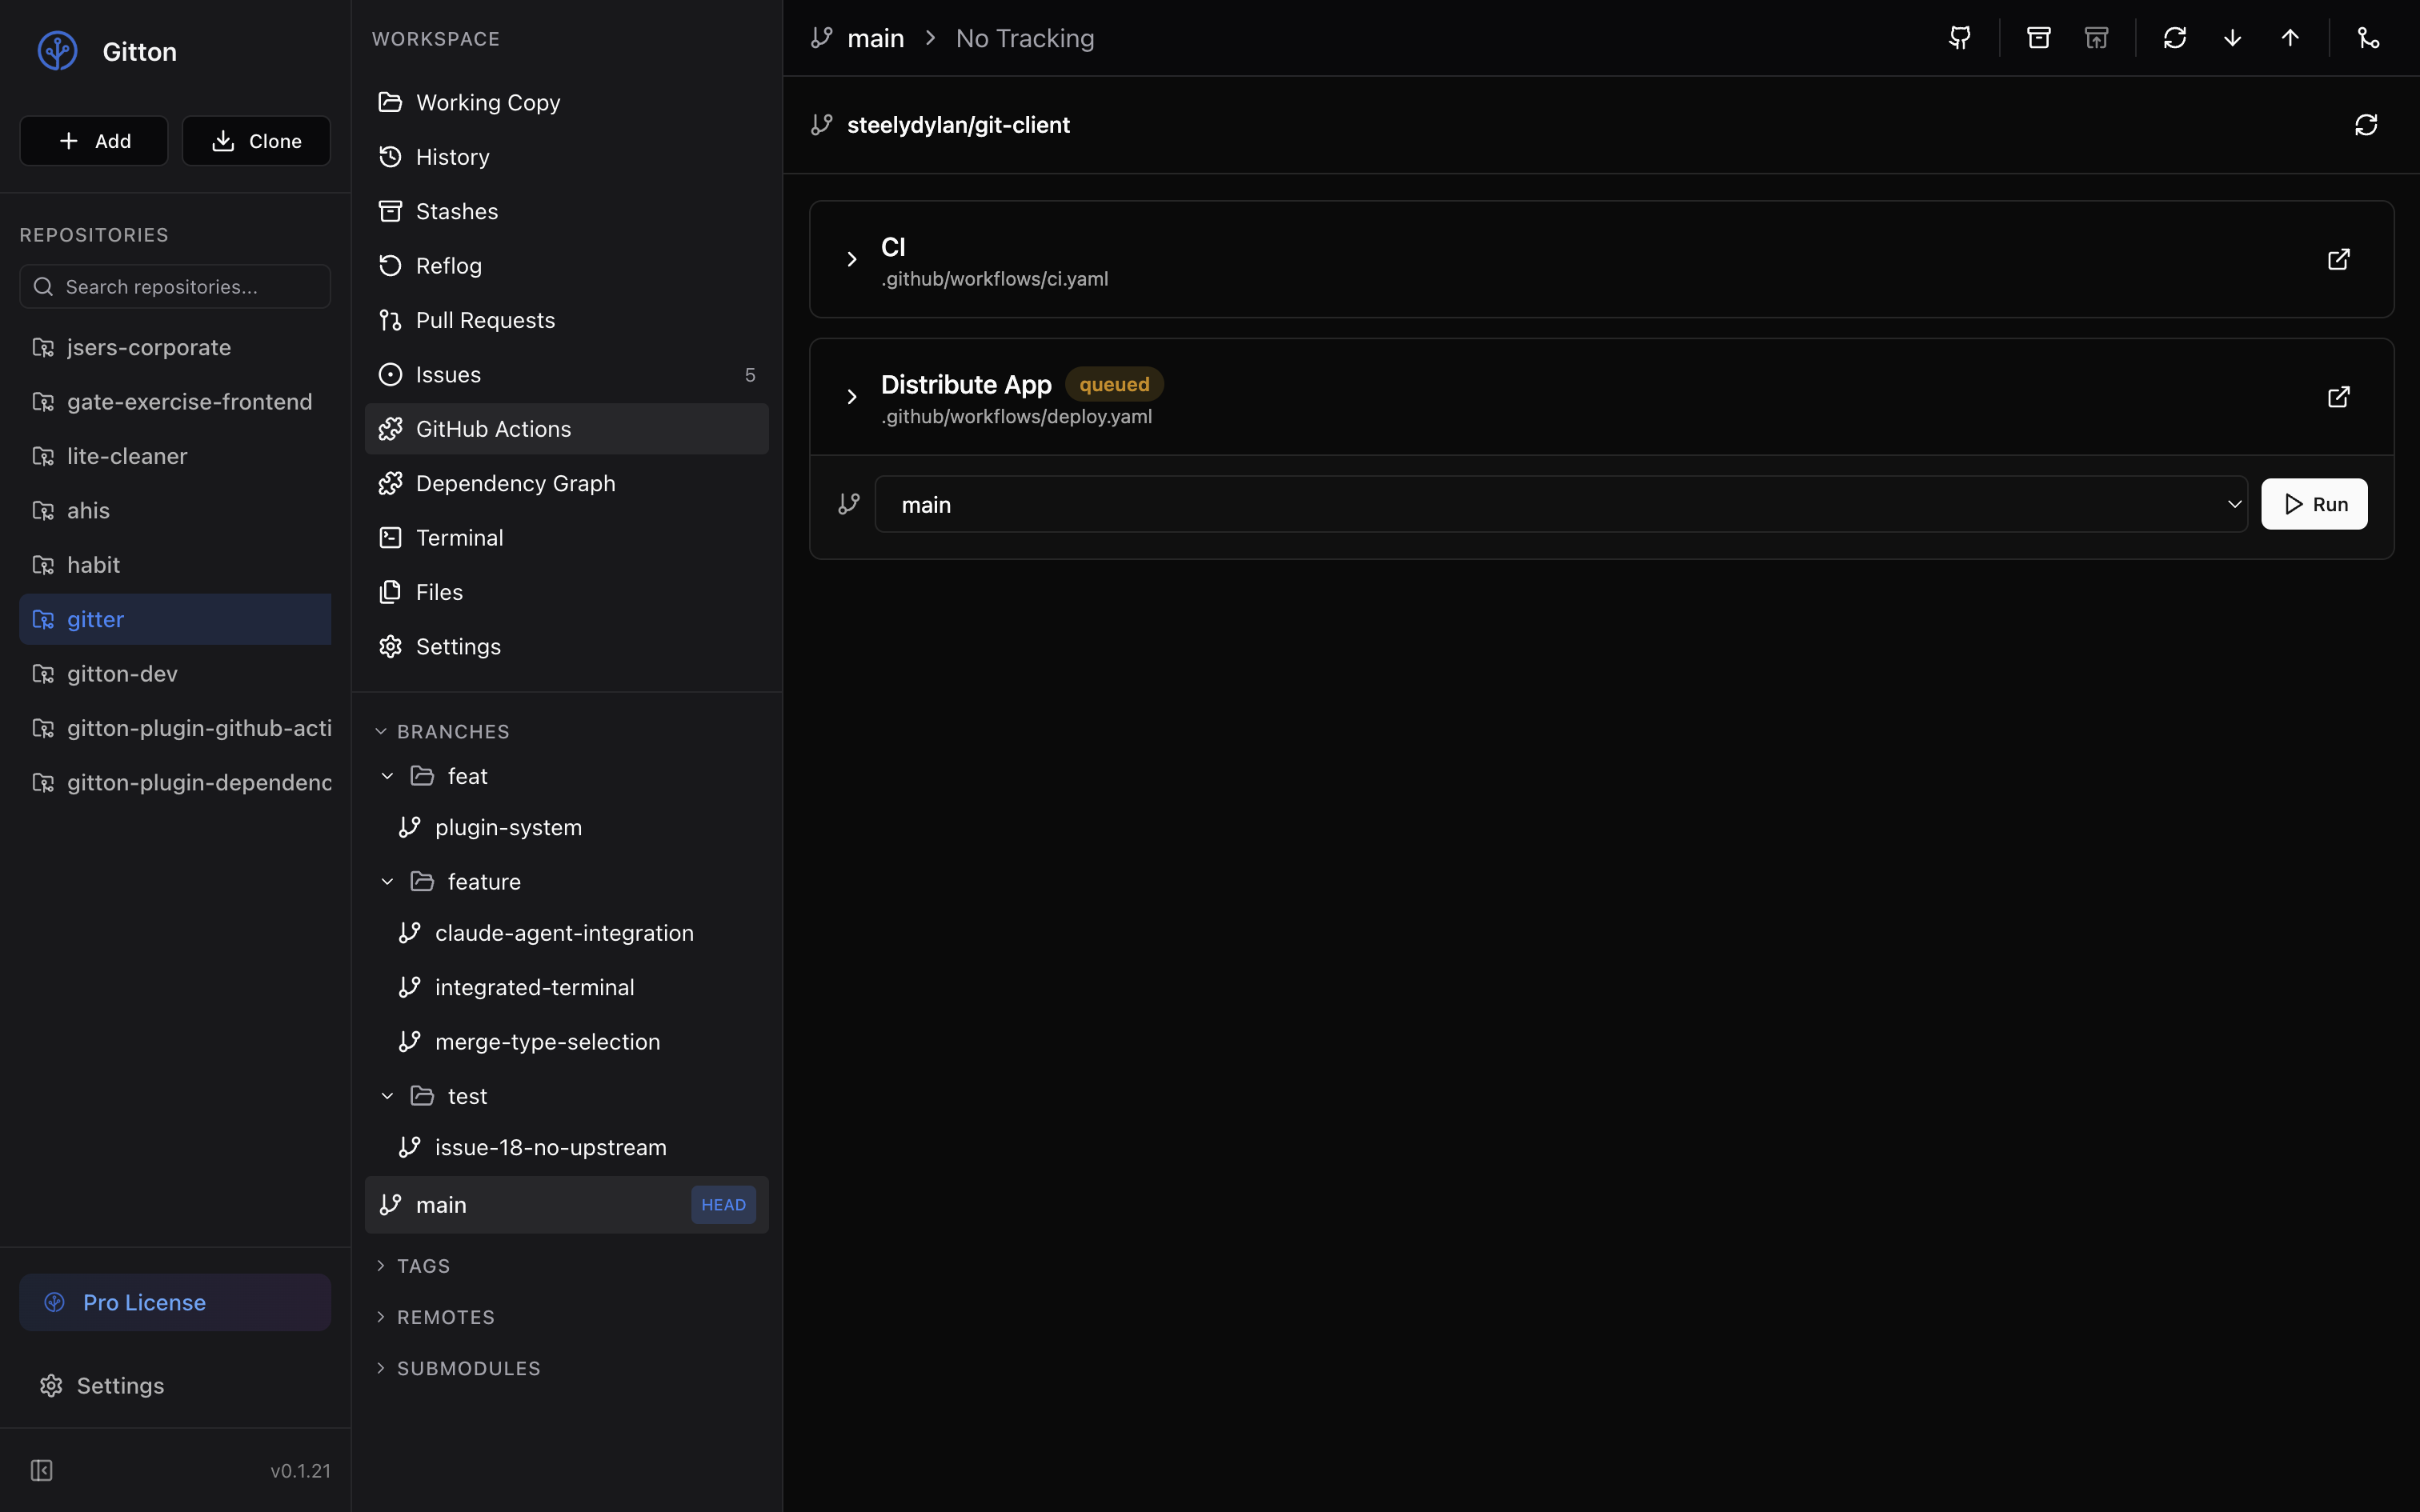Expand the CI workflow row
The width and height of the screenshot is (2420, 1512).
pos(851,259)
